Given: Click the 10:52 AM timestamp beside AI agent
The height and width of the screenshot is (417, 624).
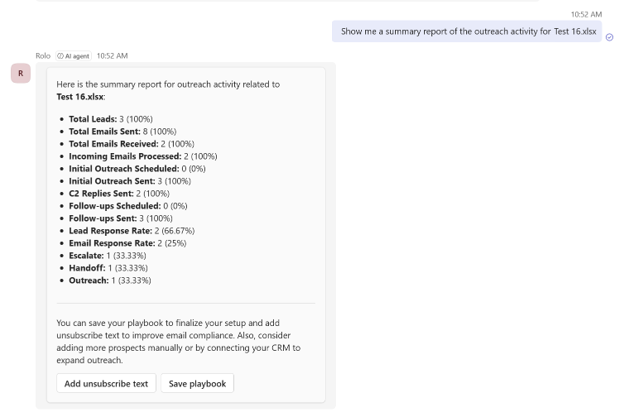Looking at the screenshot, I should [x=112, y=56].
